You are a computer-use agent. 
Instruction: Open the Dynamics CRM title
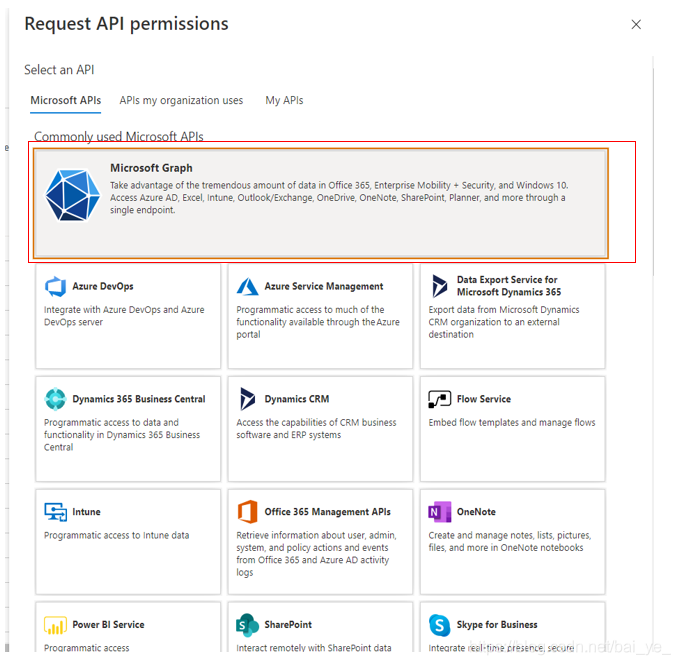tap(297, 399)
